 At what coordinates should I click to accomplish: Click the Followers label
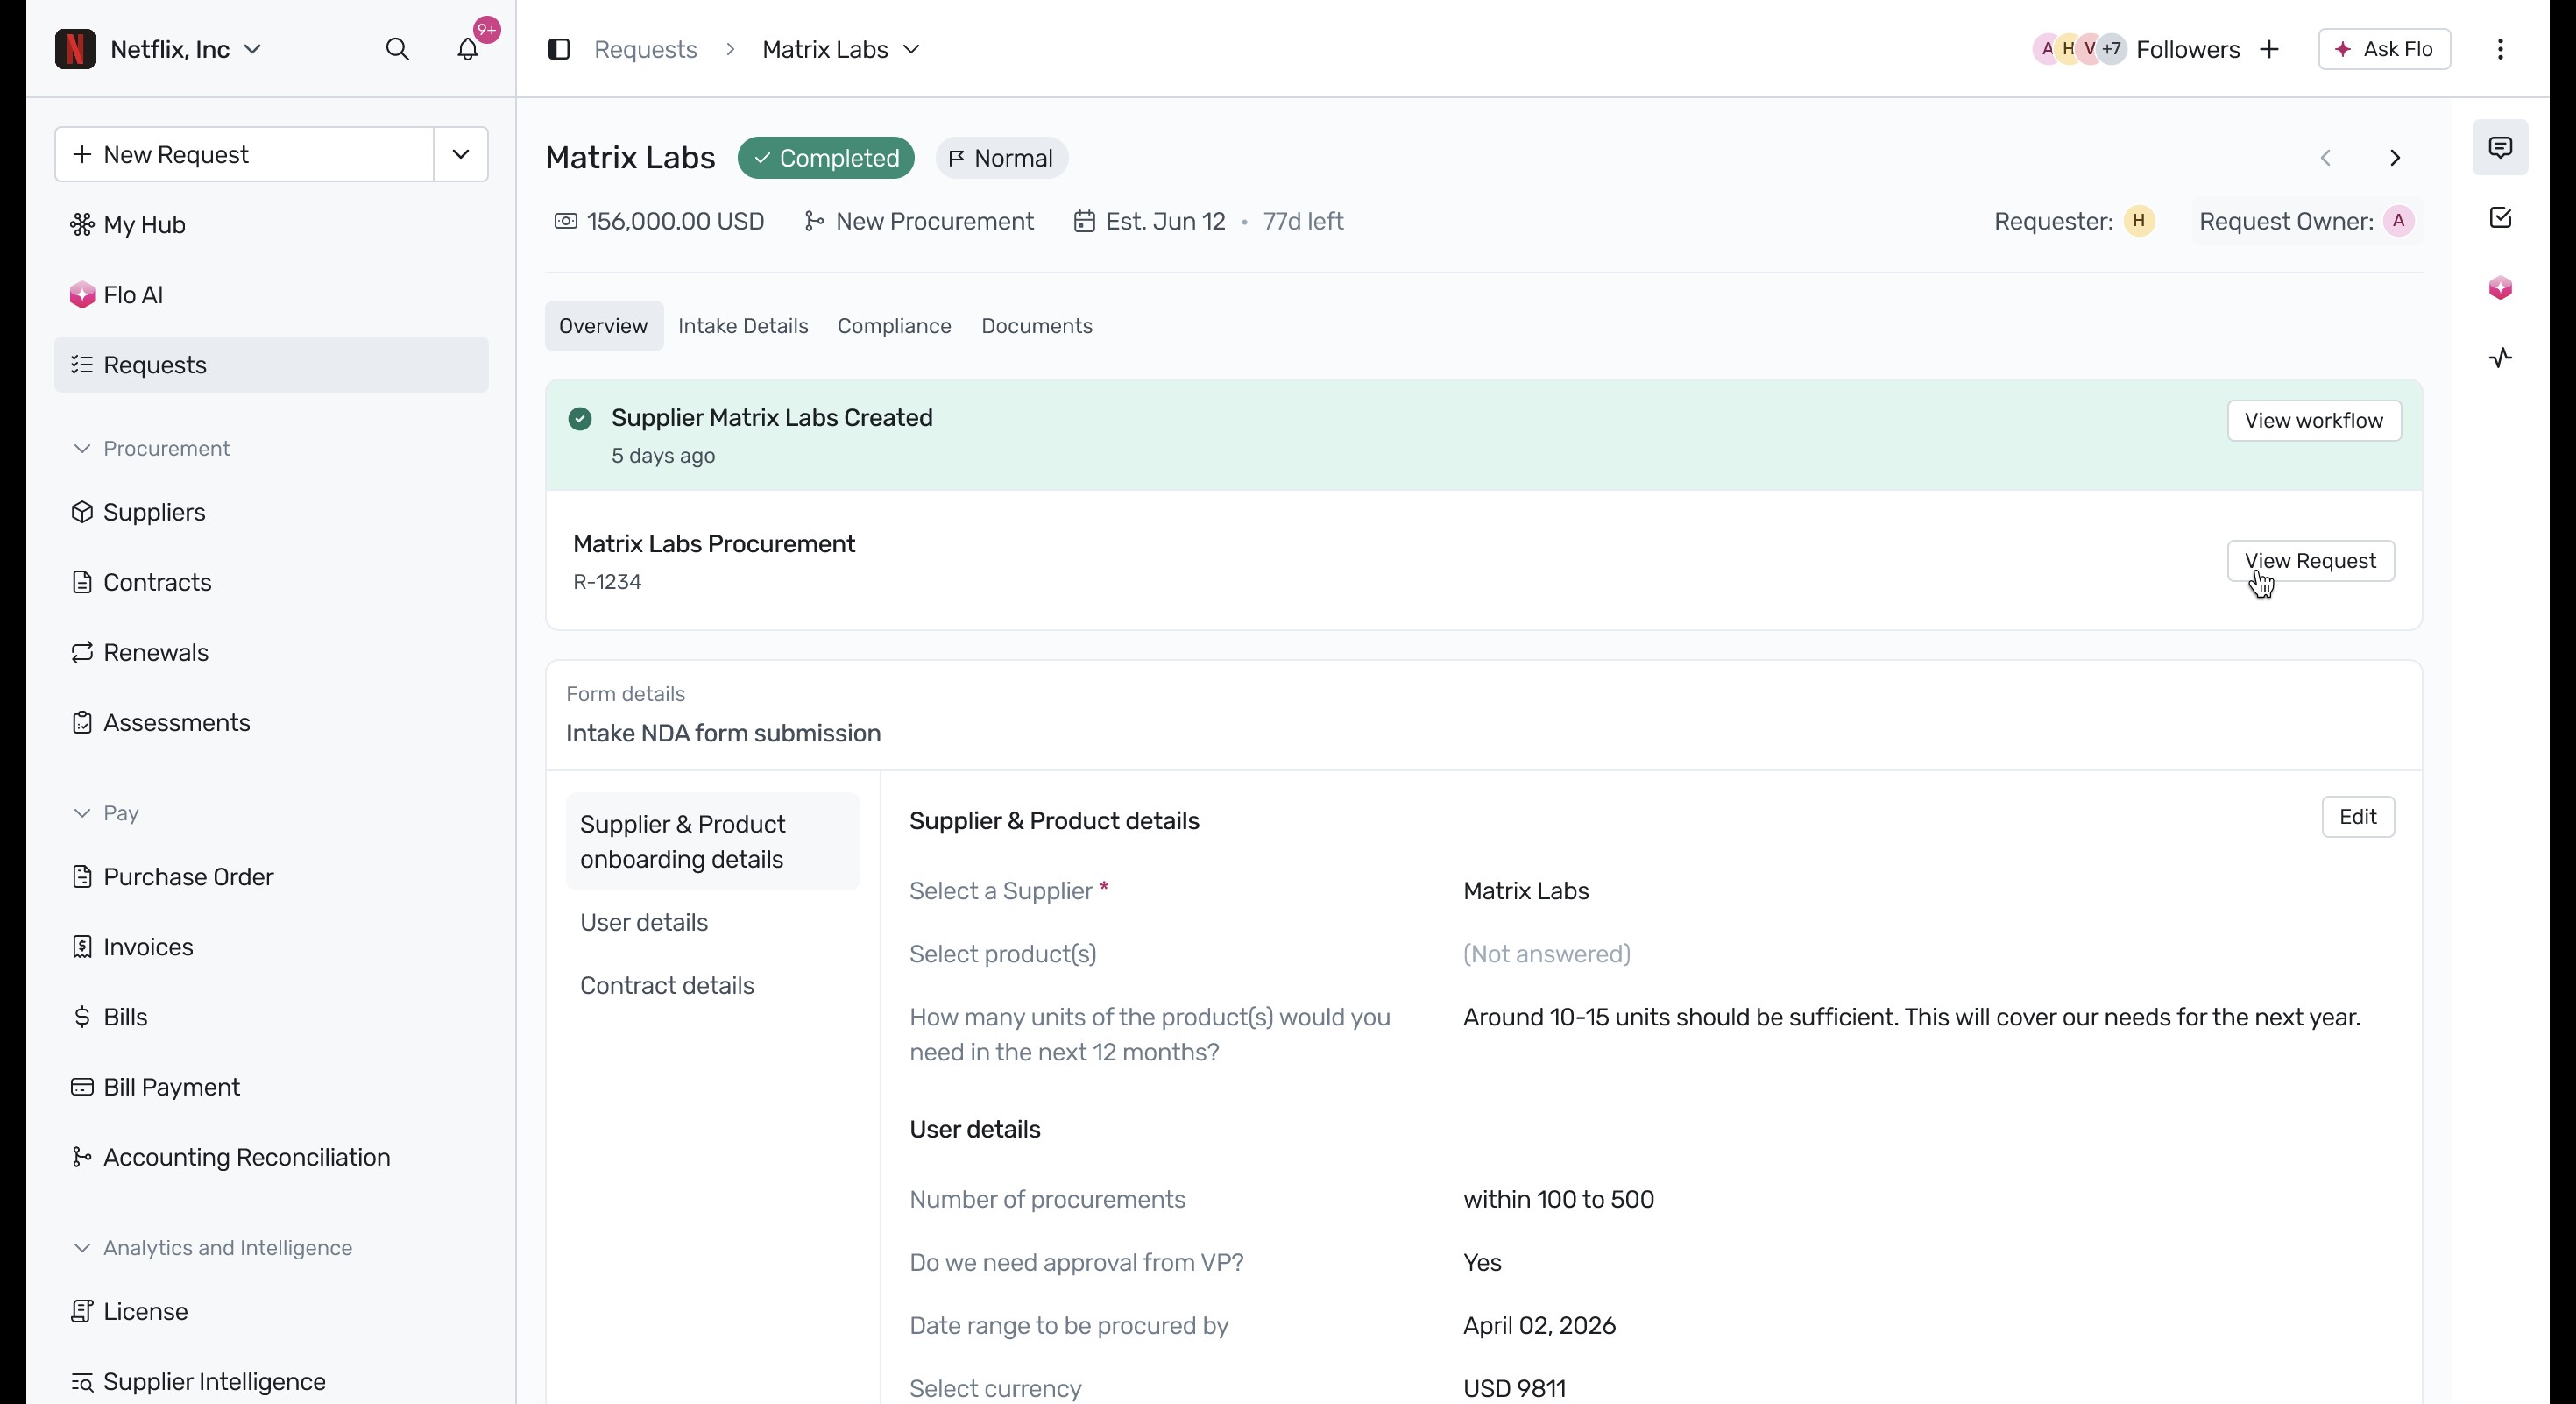click(x=2187, y=49)
